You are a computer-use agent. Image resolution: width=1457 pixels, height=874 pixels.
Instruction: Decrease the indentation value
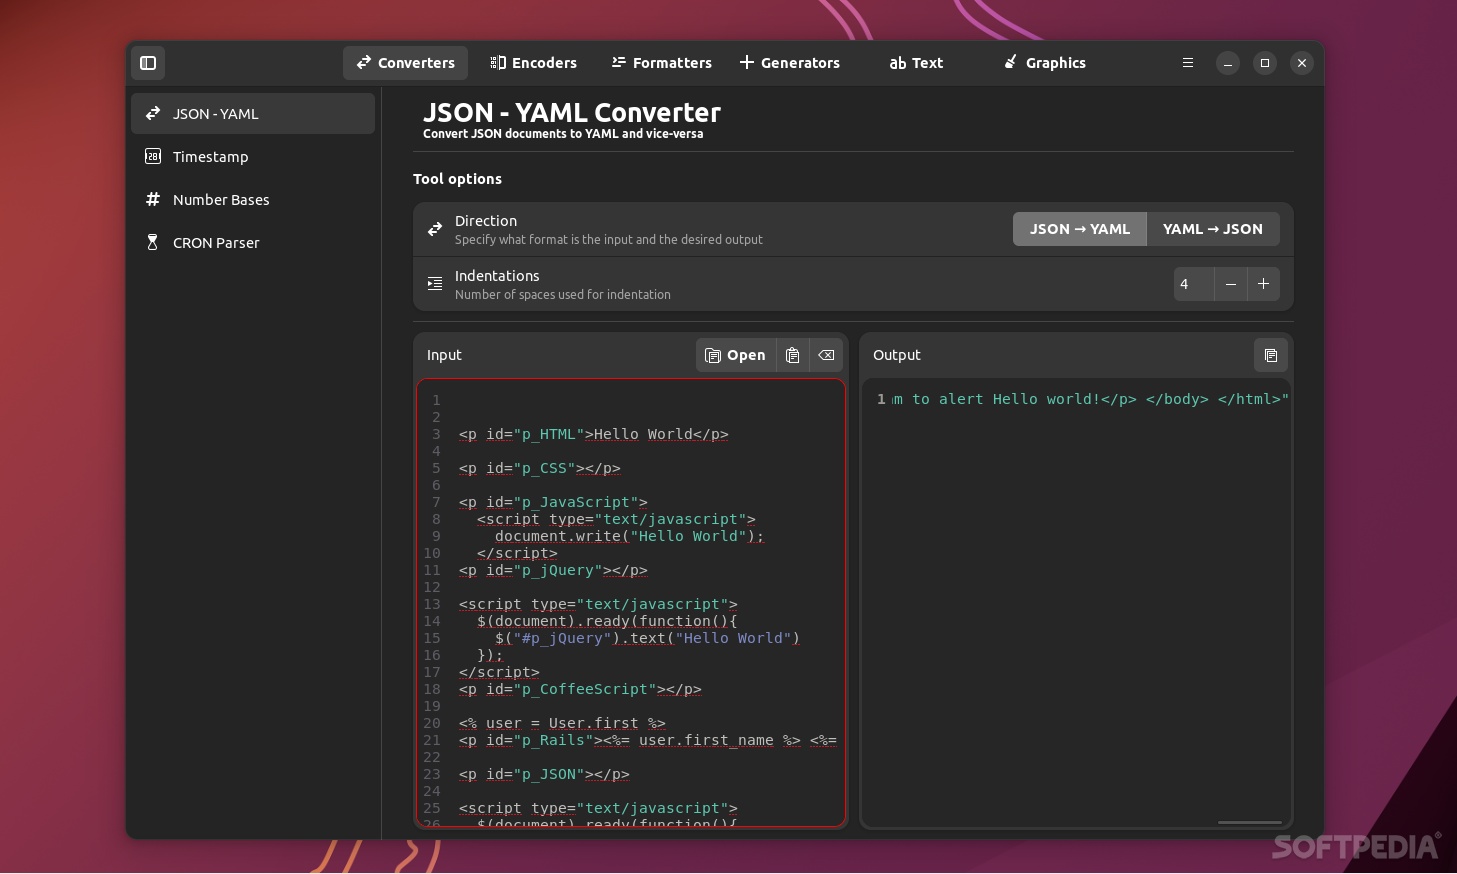(x=1230, y=284)
